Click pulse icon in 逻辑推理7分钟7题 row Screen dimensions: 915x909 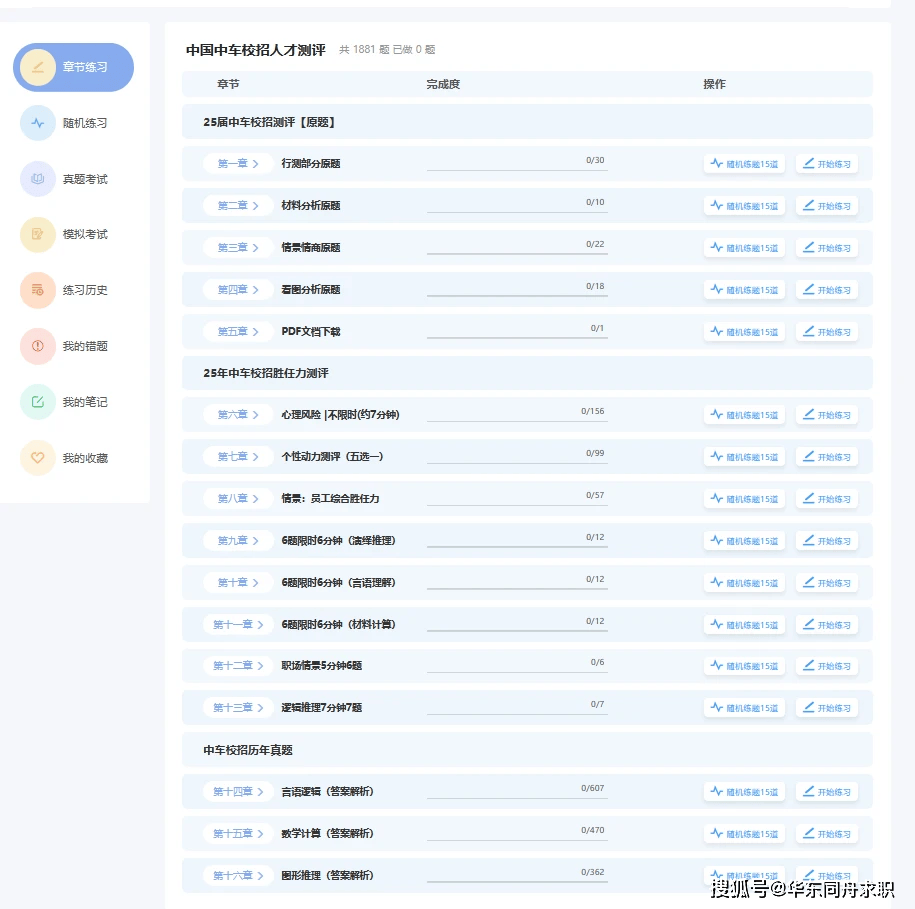click(x=717, y=707)
